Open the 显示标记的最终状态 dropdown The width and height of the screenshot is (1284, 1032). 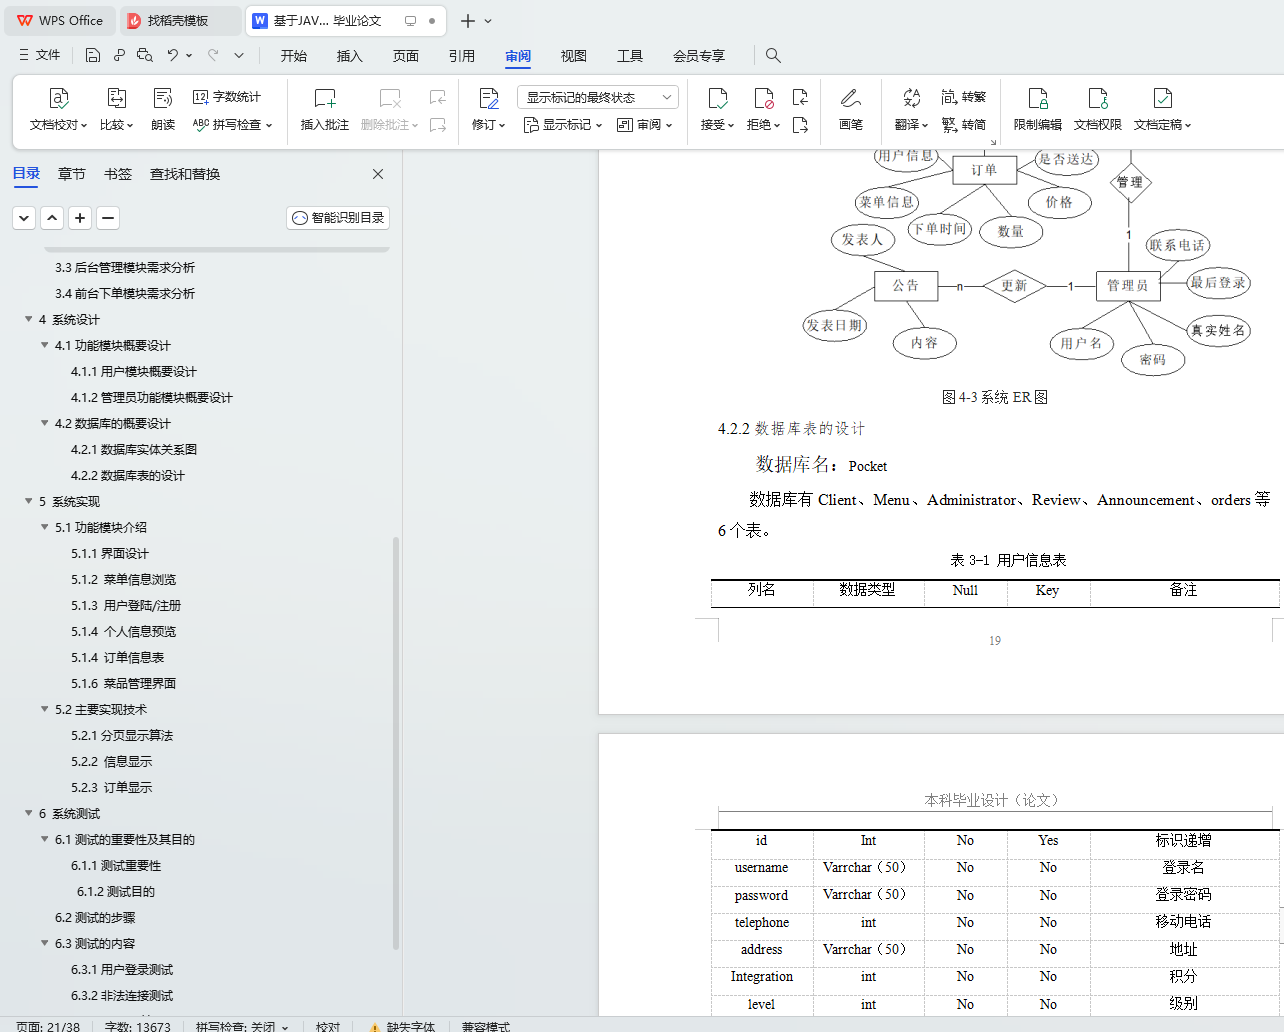598,97
